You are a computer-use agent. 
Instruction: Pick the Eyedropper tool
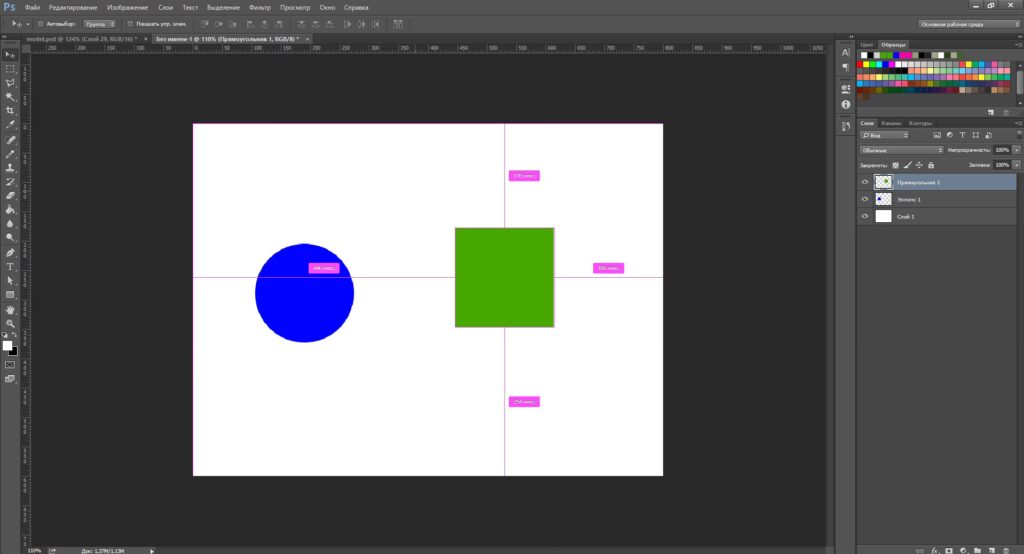pyautogui.click(x=10, y=125)
